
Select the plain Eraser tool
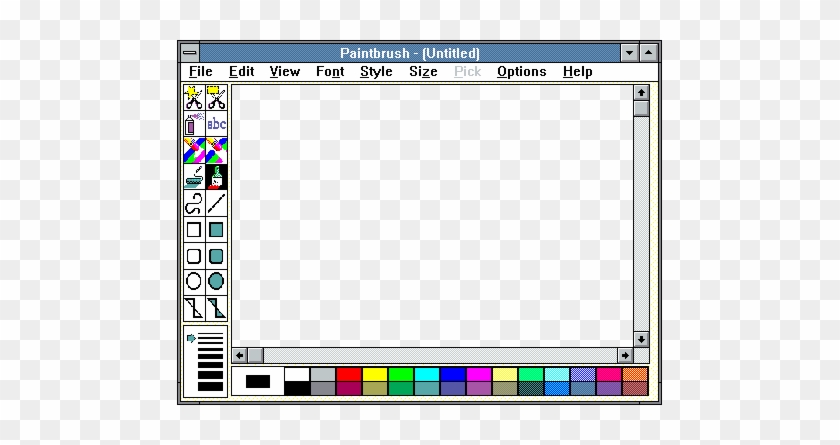[216, 150]
